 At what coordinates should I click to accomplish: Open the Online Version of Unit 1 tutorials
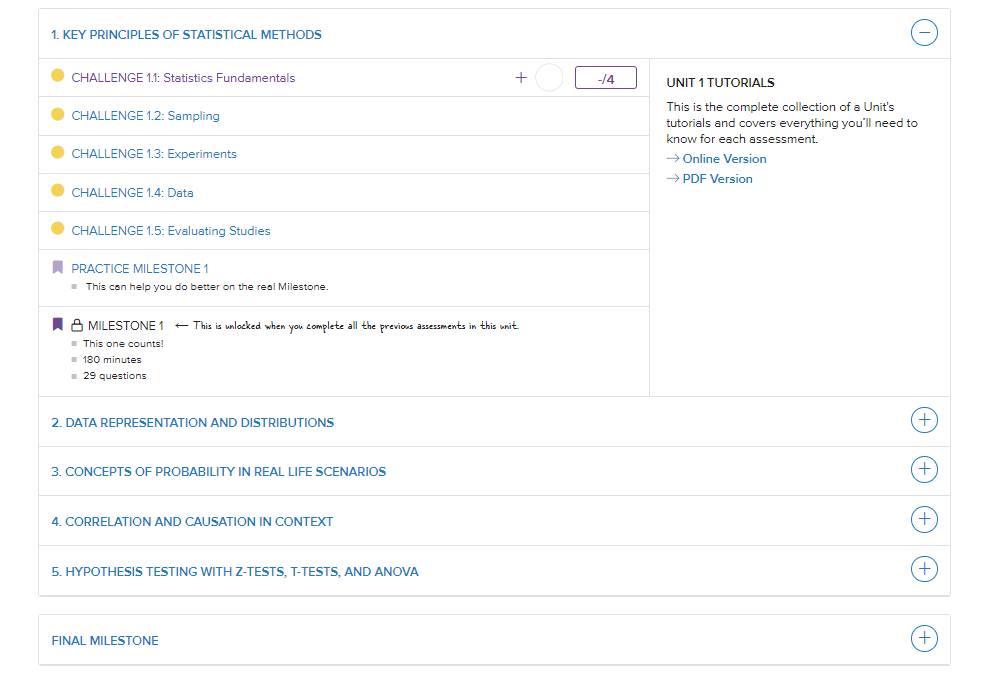[x=724, y=159]
